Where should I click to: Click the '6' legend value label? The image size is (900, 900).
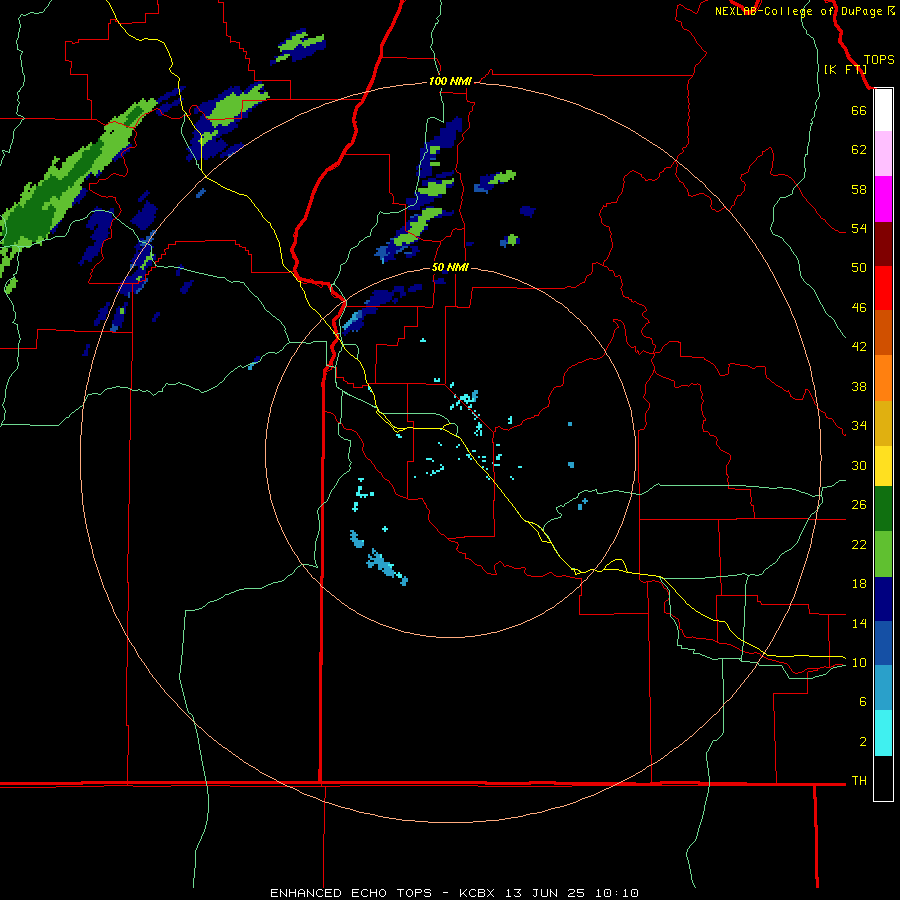pos(863,702)
